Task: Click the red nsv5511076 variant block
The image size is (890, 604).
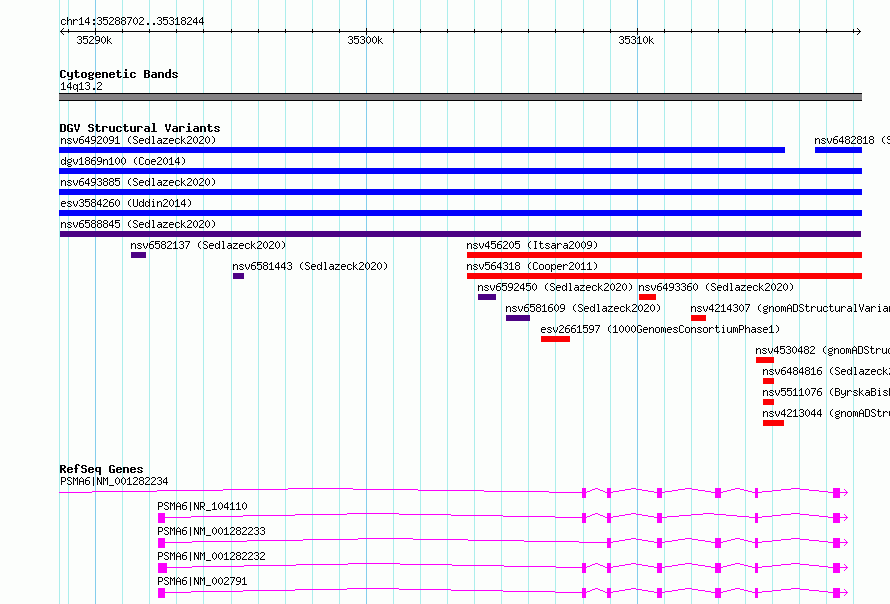Action: point(769,402)
